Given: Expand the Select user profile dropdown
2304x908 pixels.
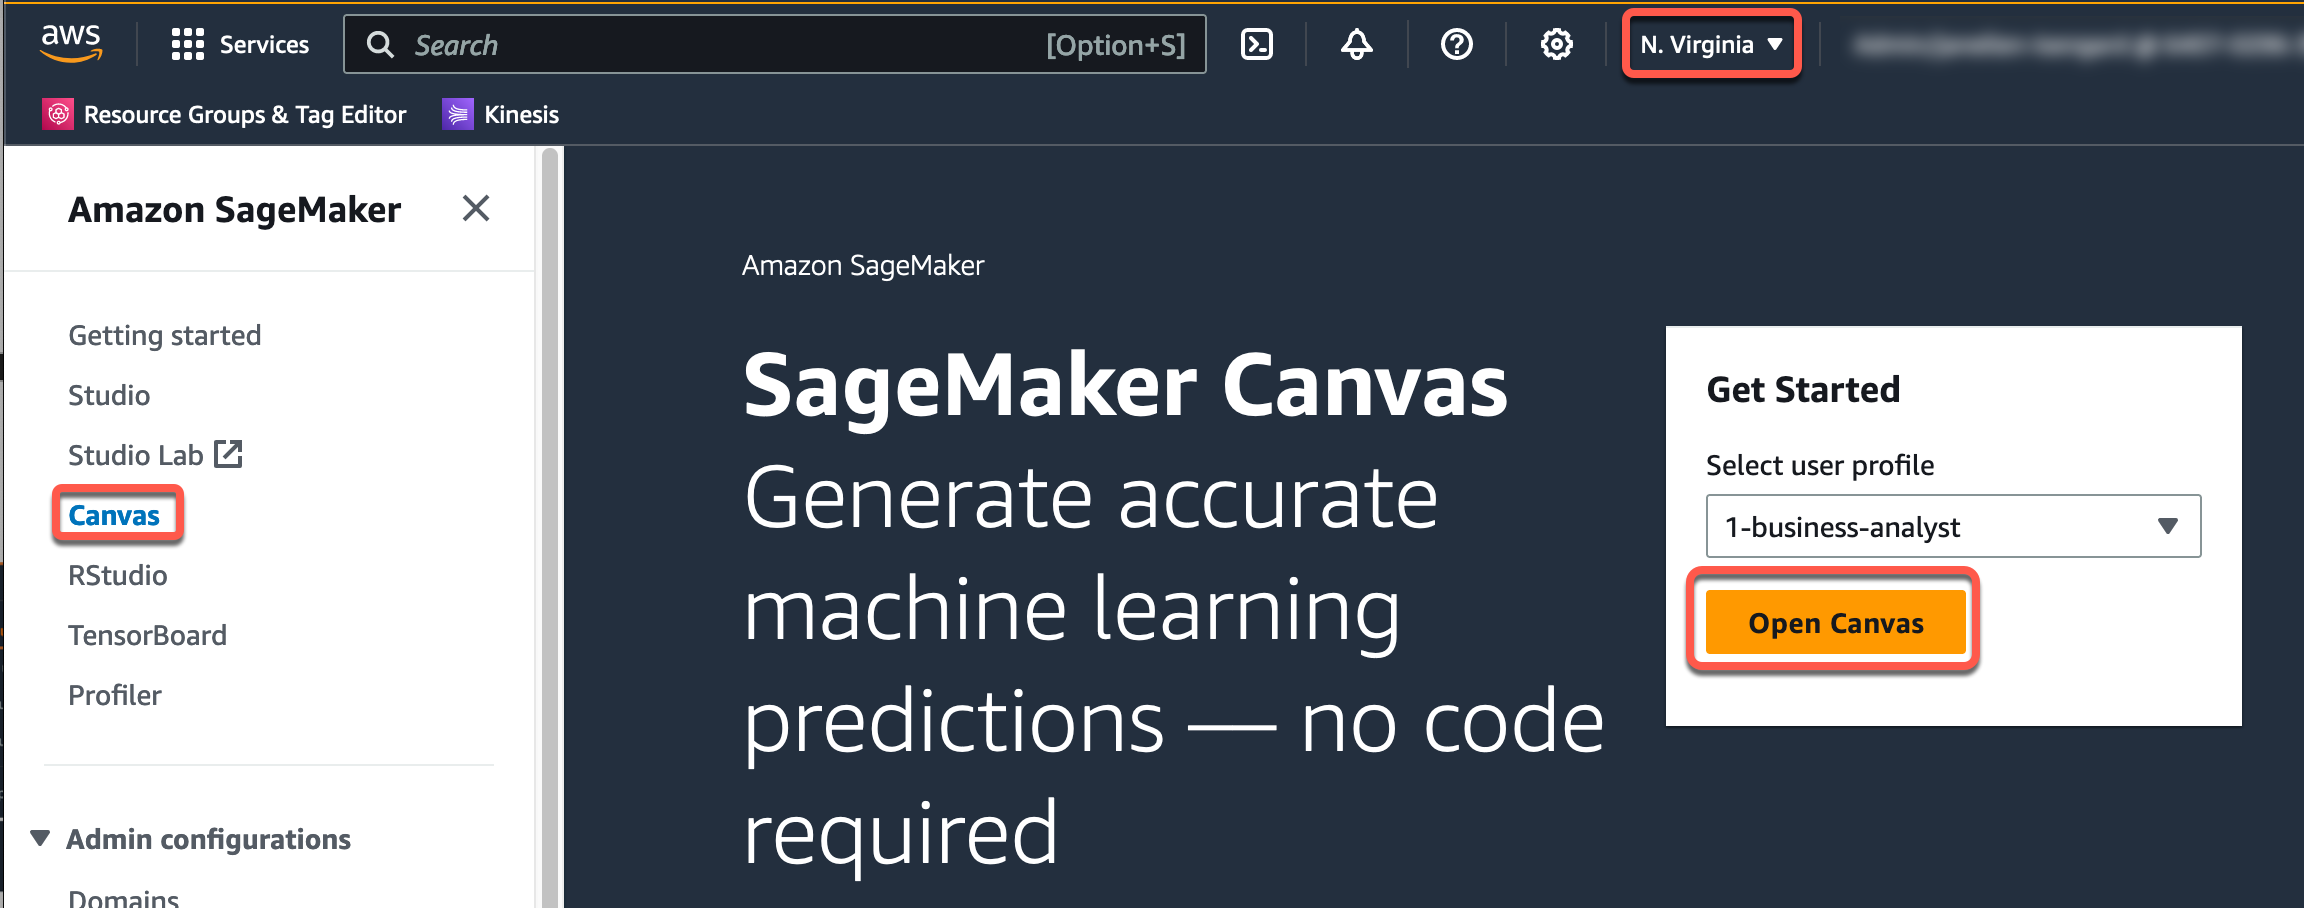Looking at the screenshot, I should coord(1952,526).
